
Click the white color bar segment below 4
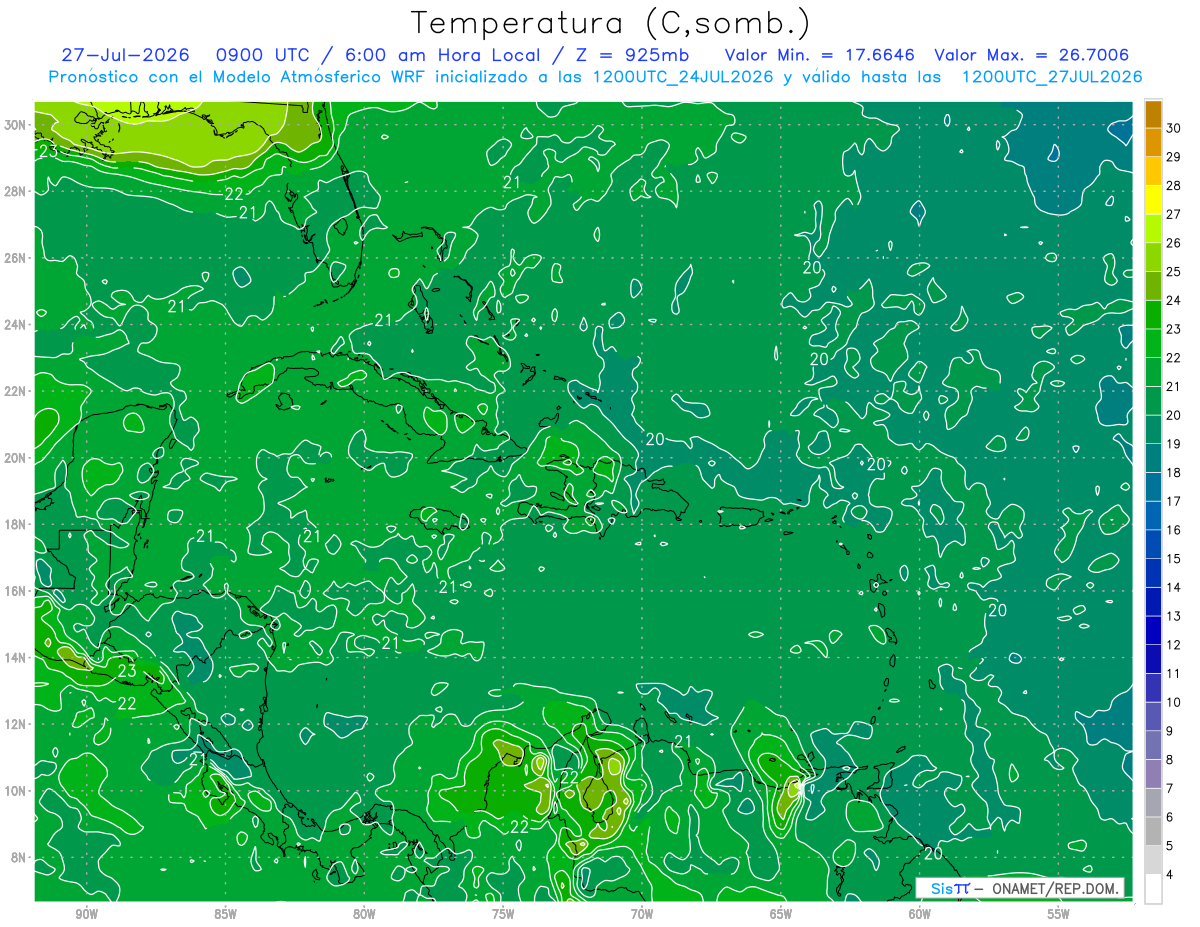tap(1153, 889)
